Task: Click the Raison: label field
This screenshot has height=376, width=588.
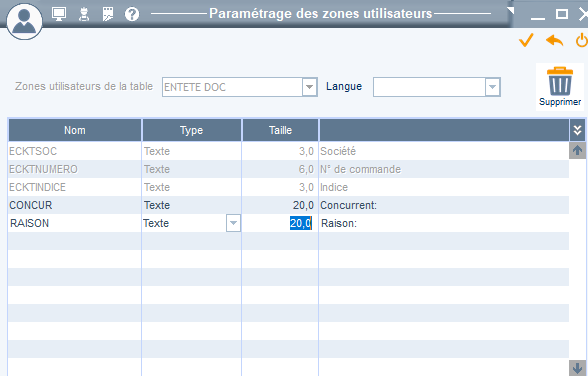Action: point(444,223)
